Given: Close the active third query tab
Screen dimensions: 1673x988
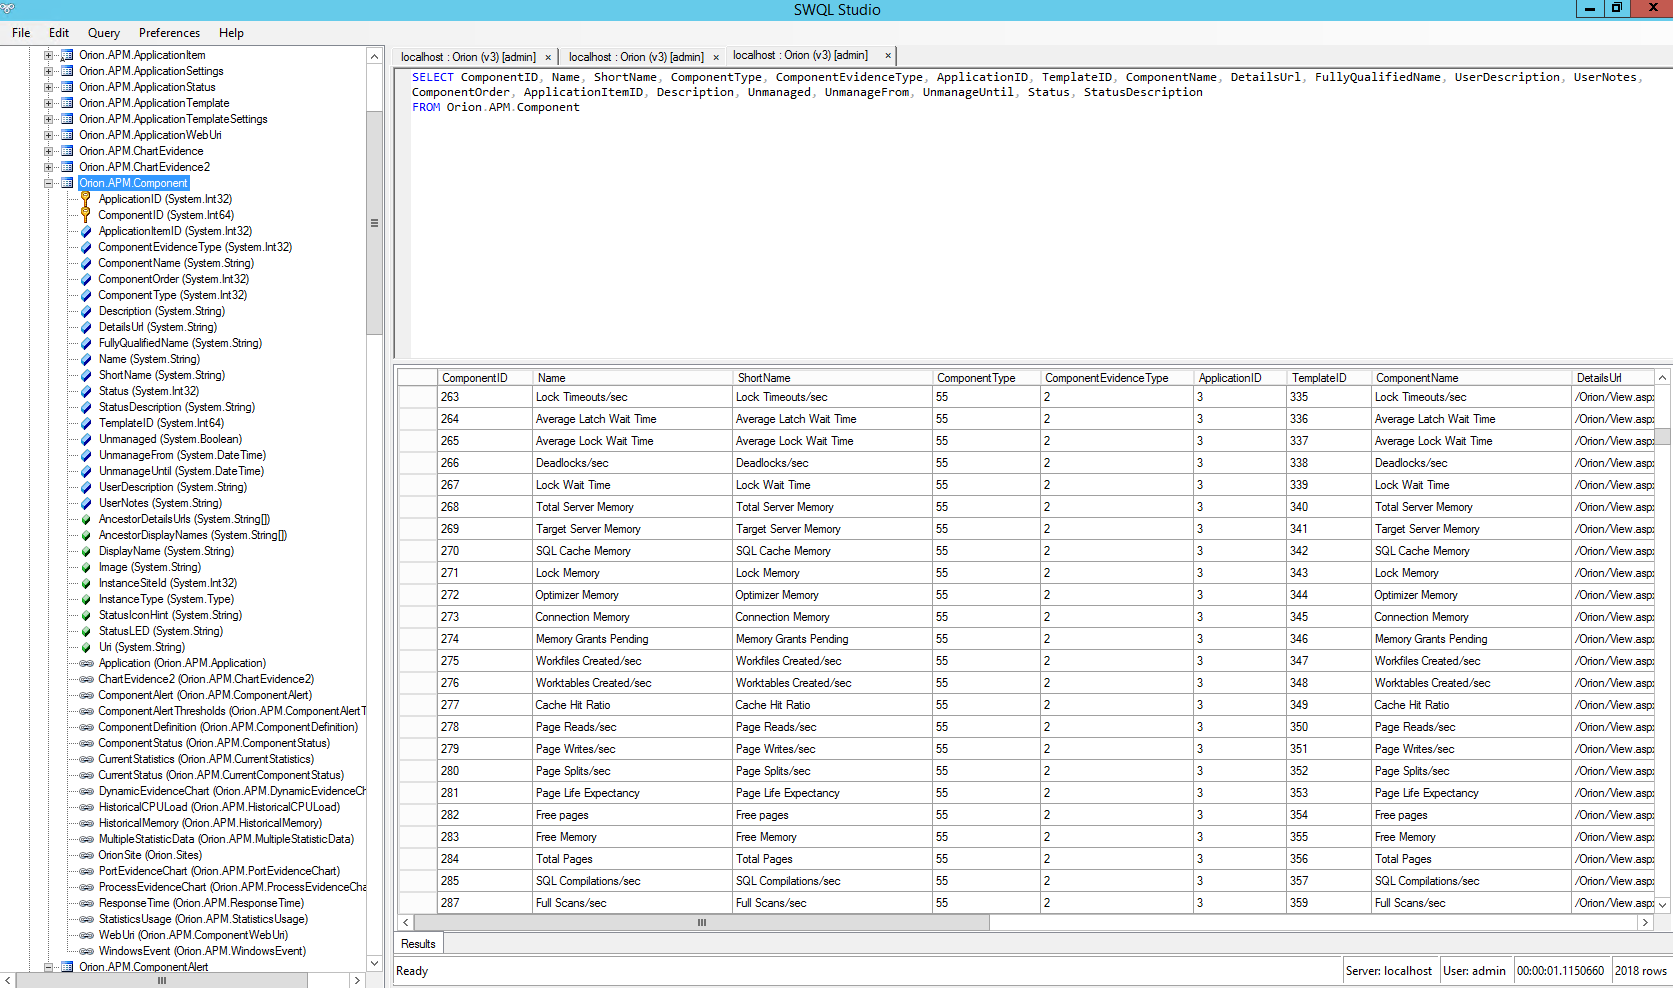Looking at the screenshot, I should pos(887,55).
